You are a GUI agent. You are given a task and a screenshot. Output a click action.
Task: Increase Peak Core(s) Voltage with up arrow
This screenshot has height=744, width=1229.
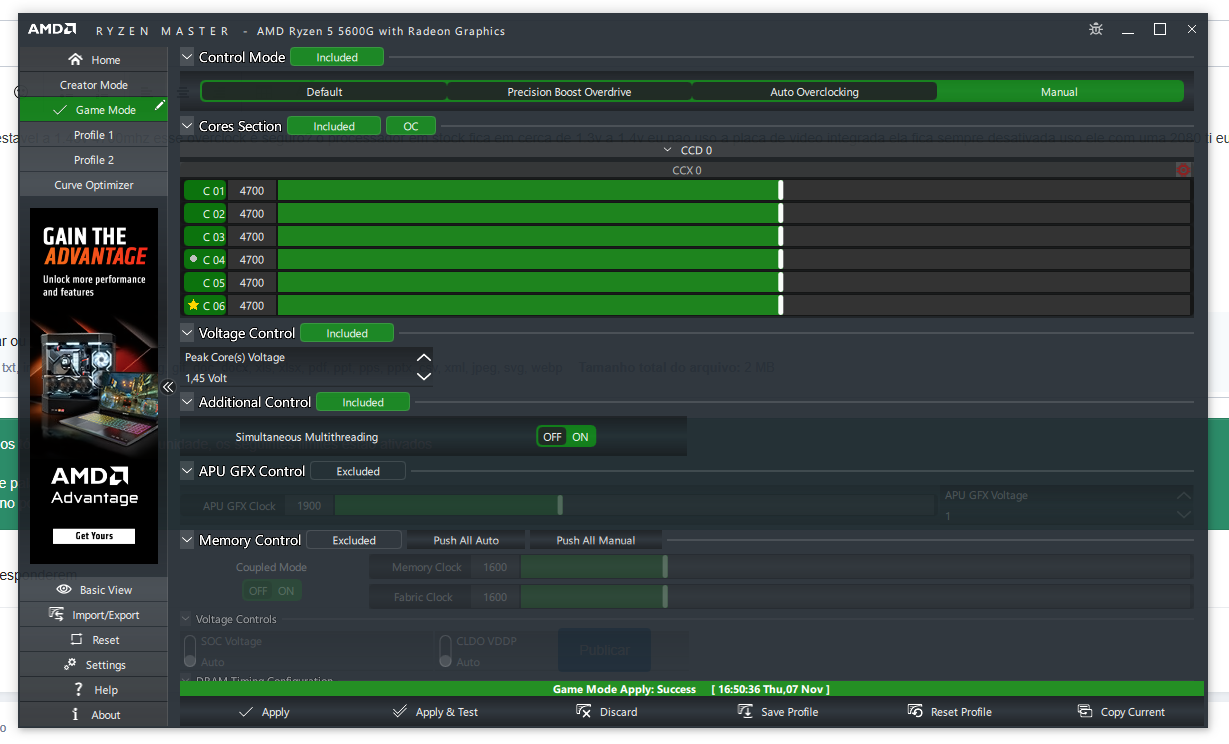point(424,358)
